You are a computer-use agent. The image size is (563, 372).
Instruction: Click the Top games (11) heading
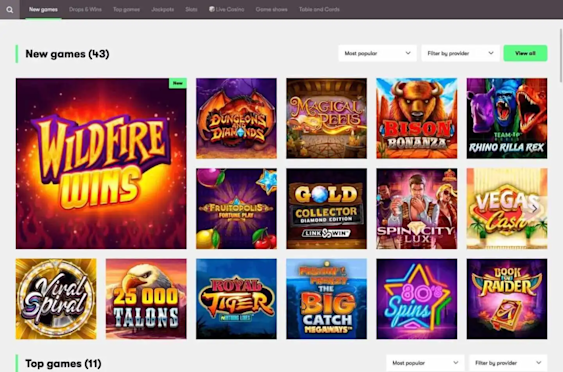pos(63,363)
